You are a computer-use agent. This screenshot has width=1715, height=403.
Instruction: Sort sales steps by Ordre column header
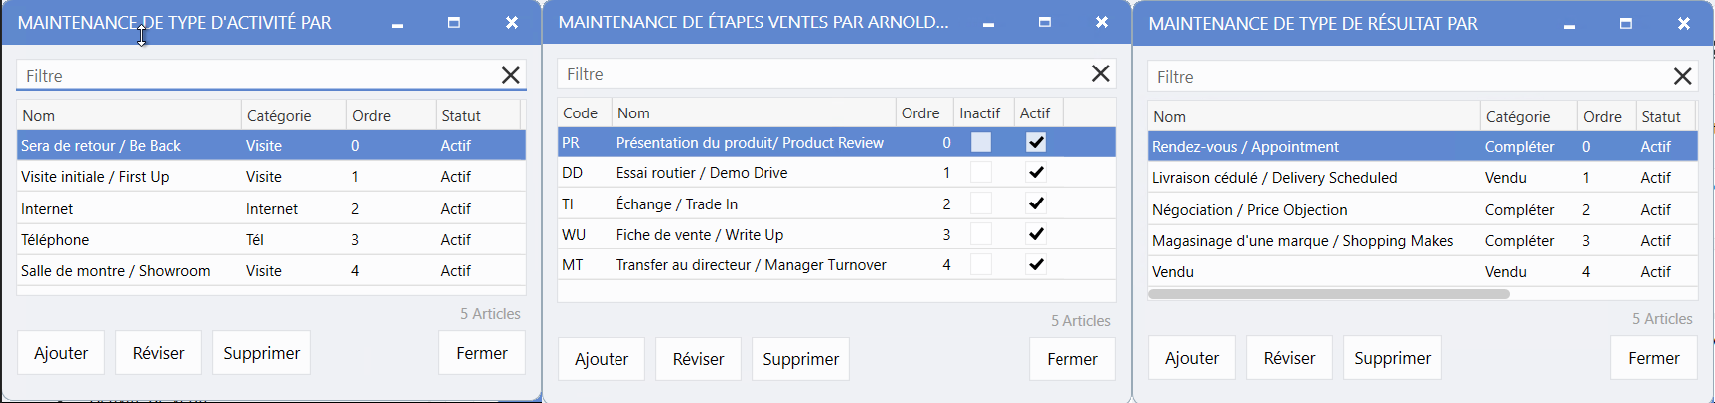tap(920, 113)
